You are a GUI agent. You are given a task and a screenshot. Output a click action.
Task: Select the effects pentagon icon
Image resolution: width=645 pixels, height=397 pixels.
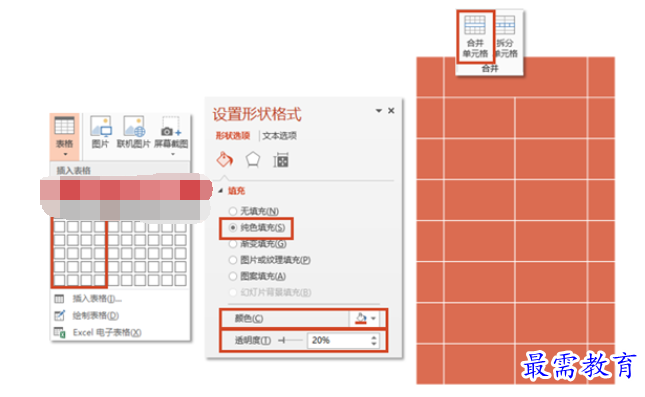pyautogui.click(x=253, y=160)
